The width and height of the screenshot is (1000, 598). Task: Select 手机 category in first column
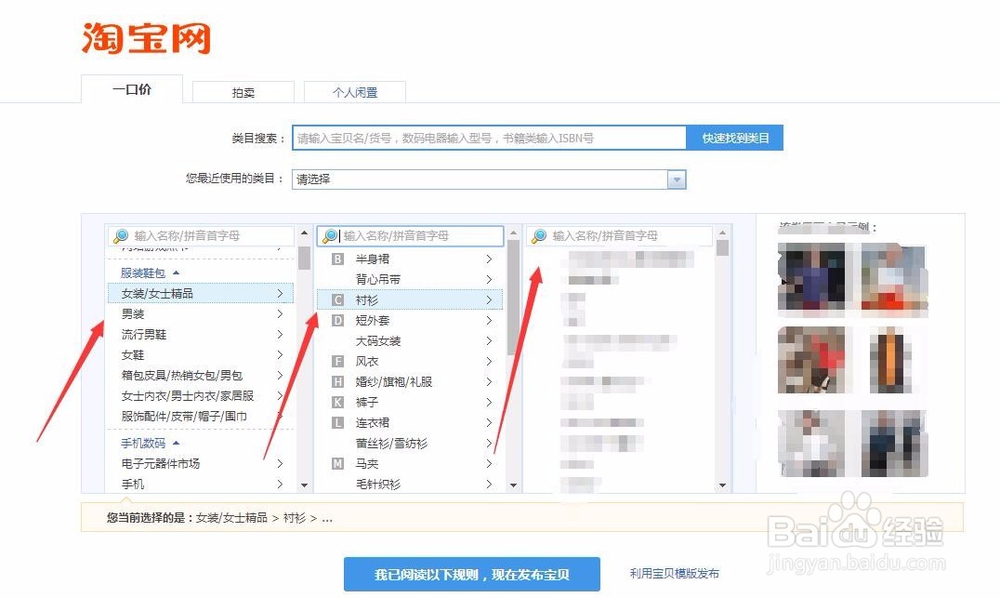click(x=201, y=484)
